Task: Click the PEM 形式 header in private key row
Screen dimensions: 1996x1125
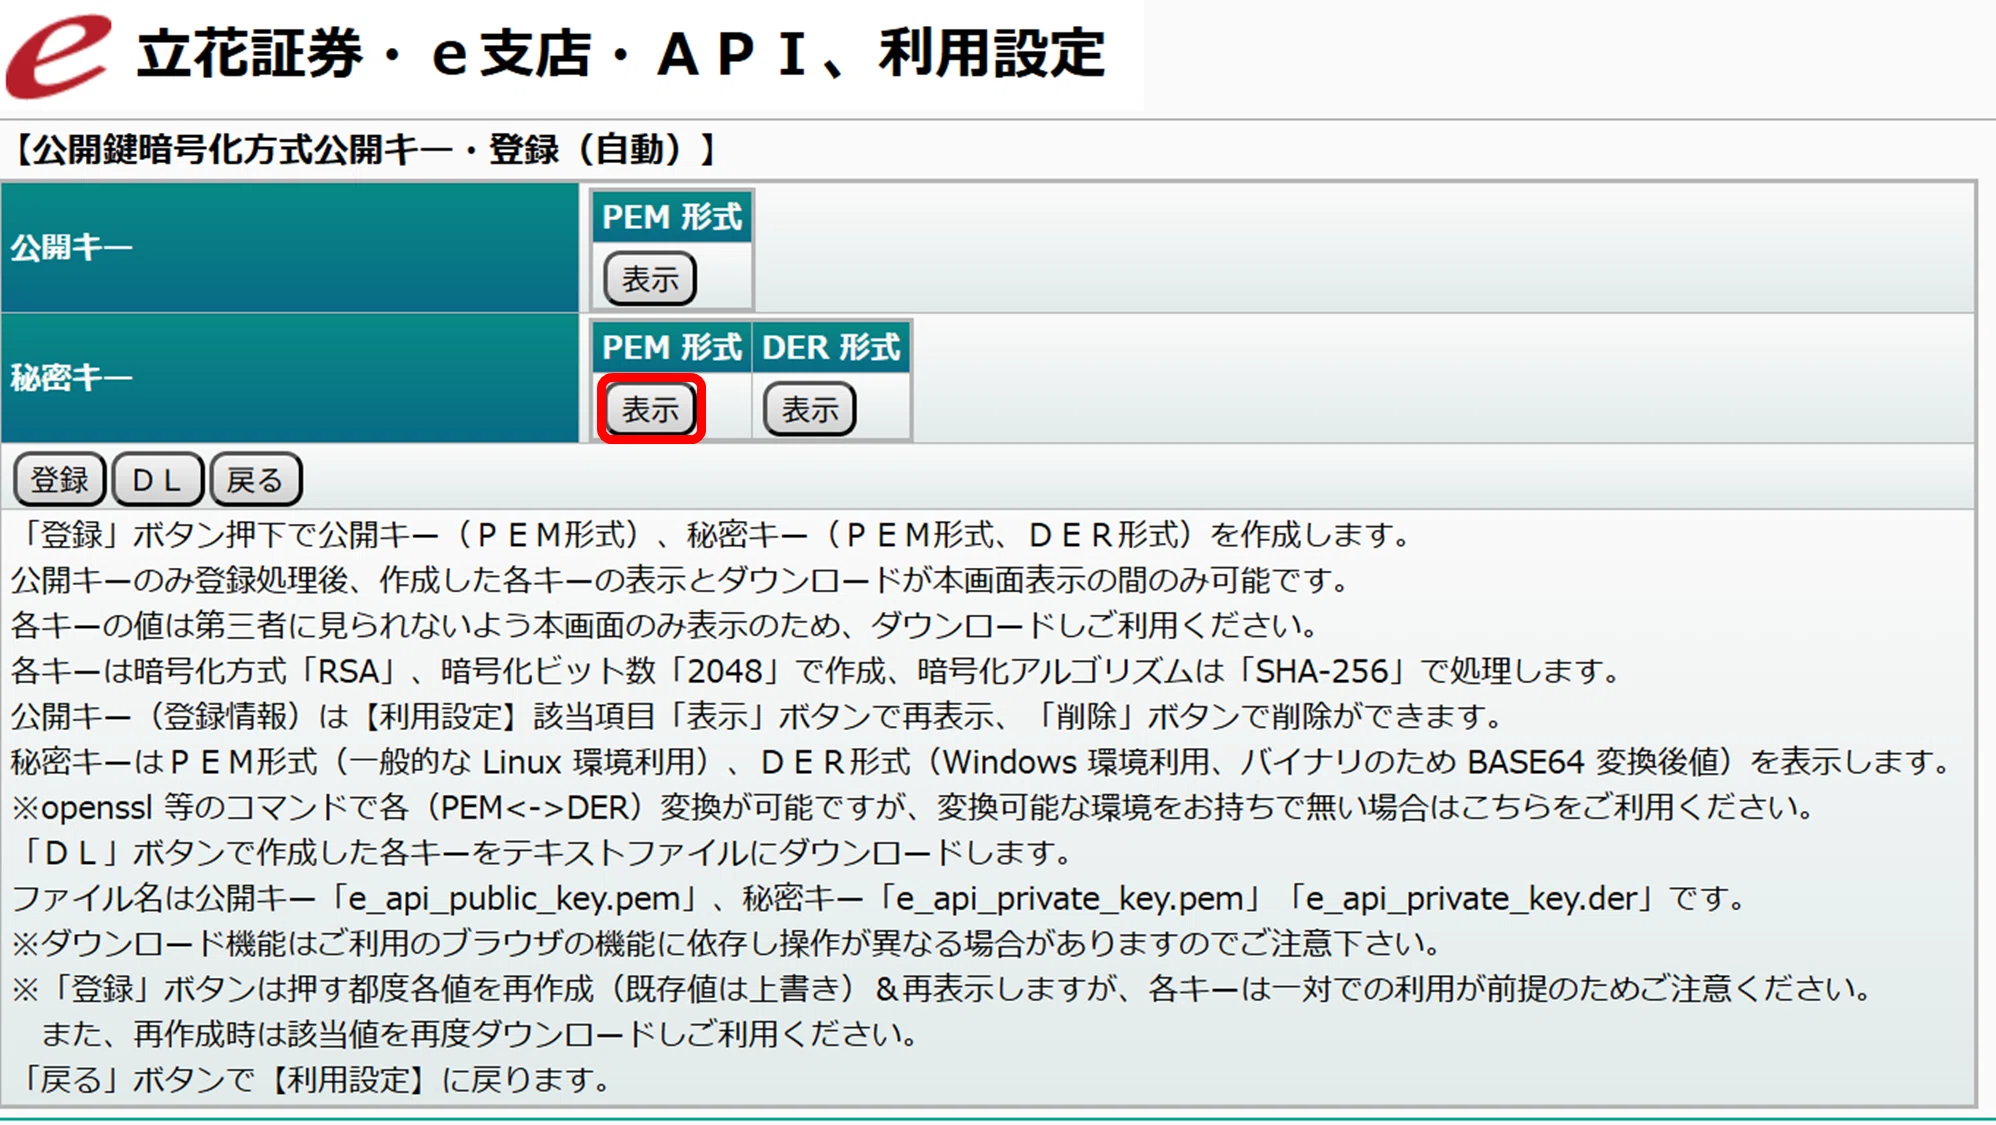Action: [x=672, y=347]
